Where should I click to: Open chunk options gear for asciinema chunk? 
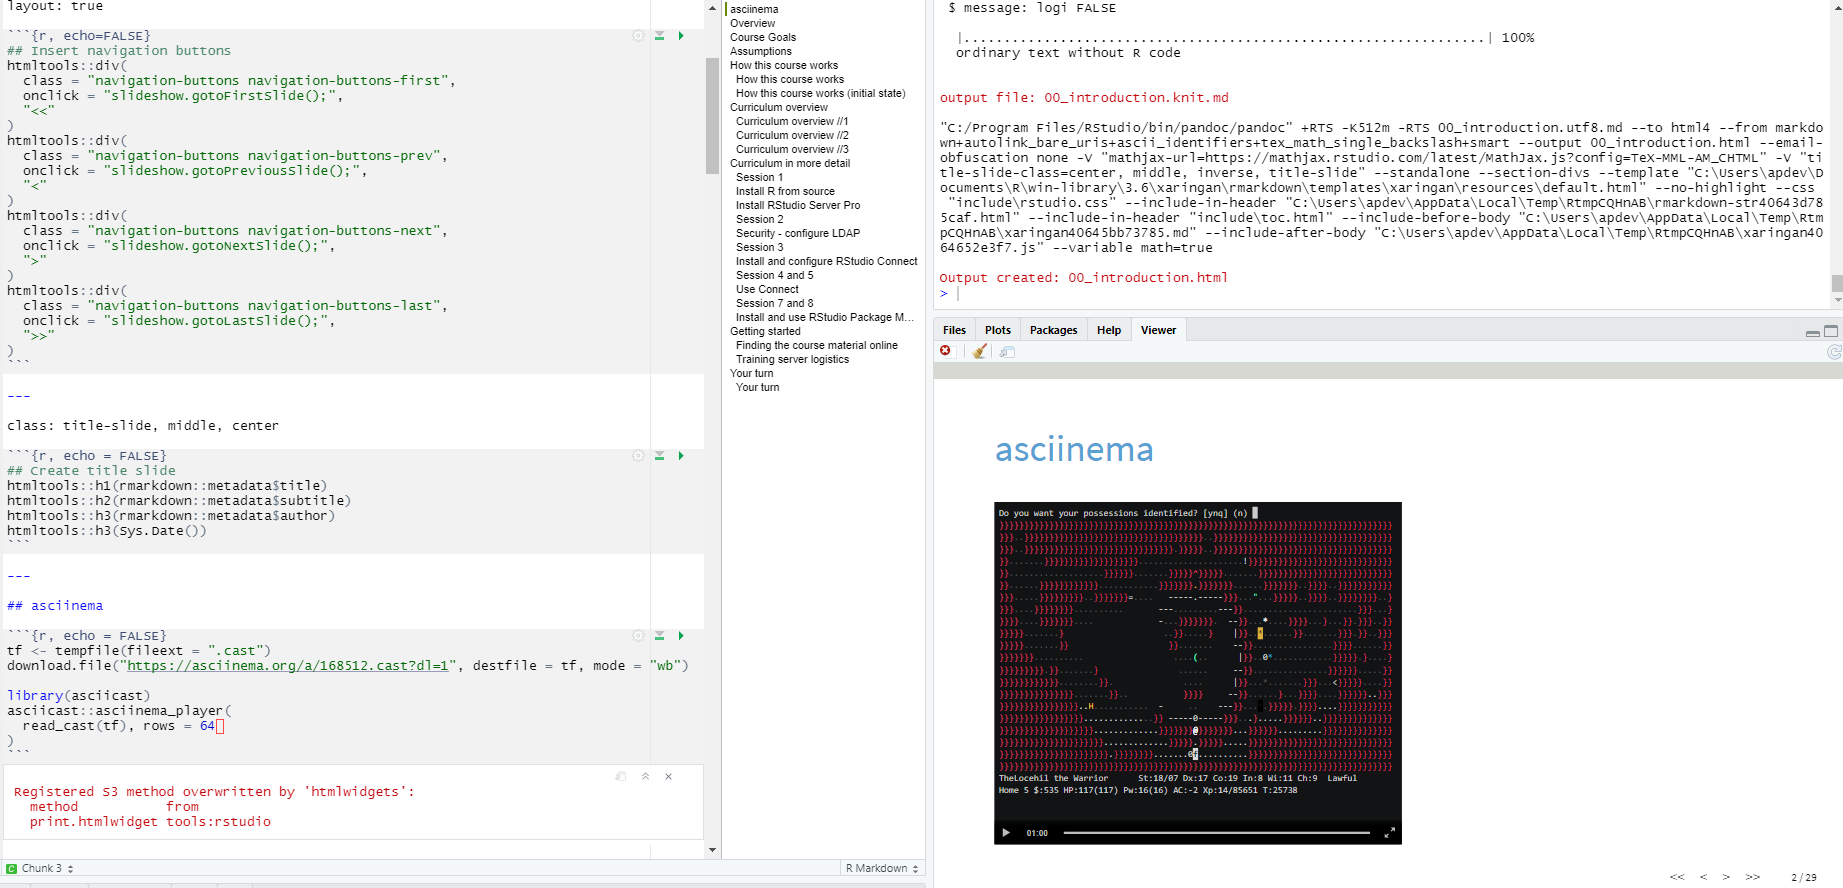(638, 636)
